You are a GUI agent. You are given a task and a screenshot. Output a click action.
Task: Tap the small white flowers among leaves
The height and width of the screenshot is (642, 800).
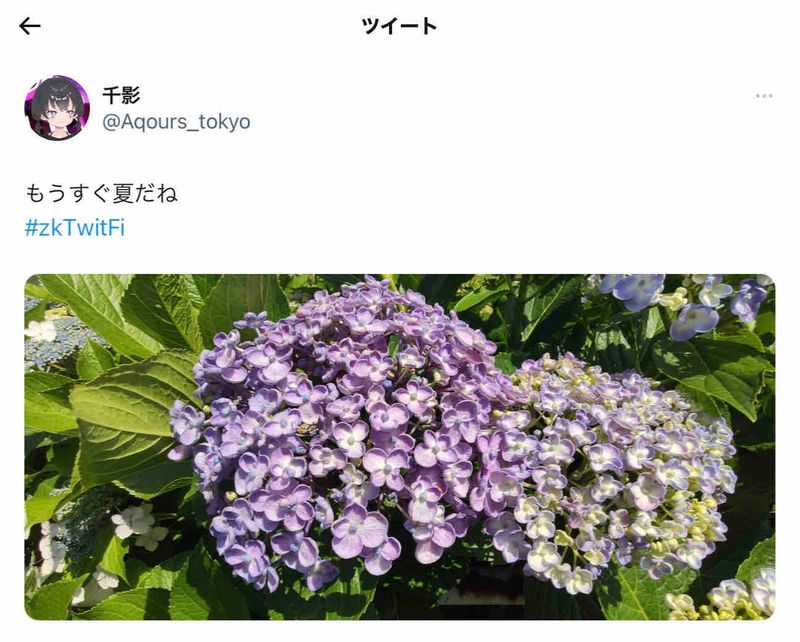click(137, 526)
